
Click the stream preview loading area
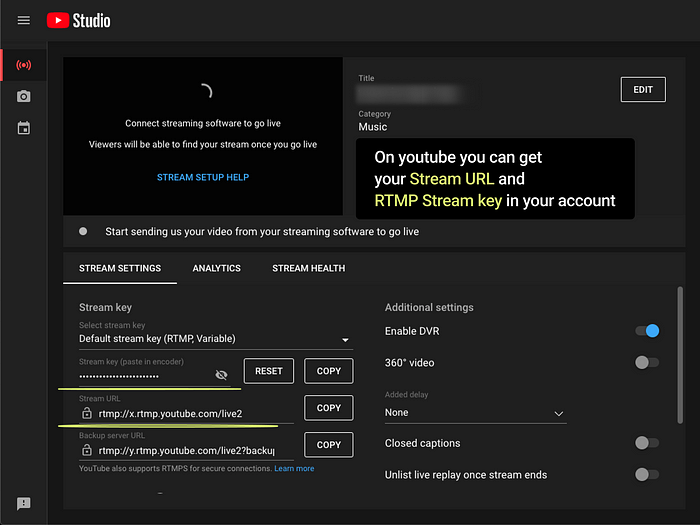(x=203, y=136)
